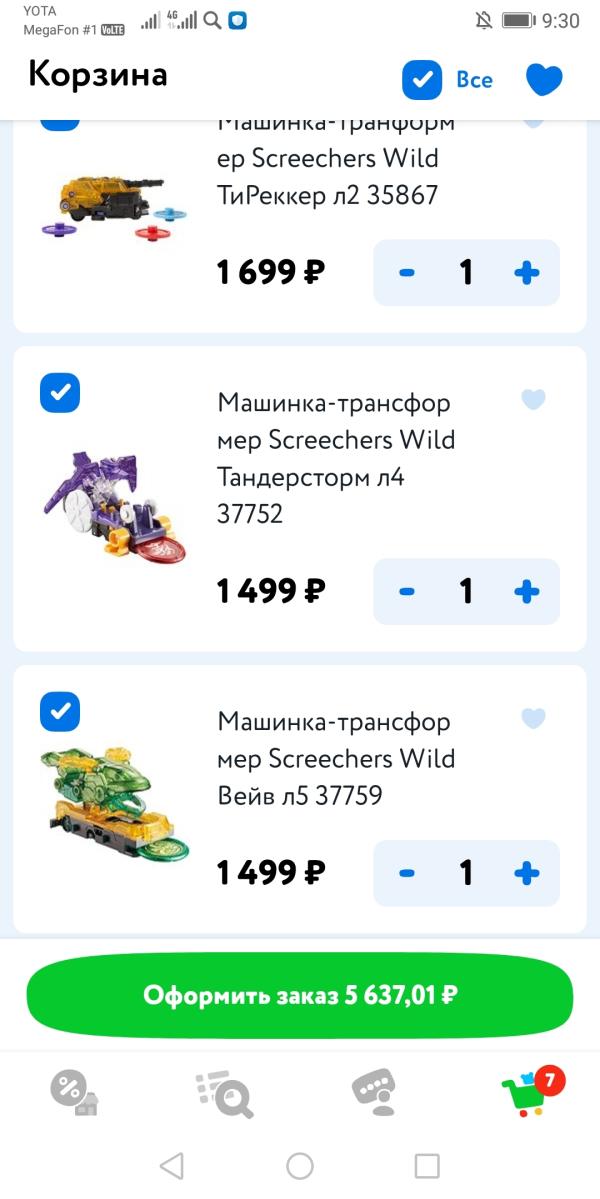Screen dimensions: 600x1199
Task: Increase quantity of ТиРеккер л2
Action: tap(526, 273)
